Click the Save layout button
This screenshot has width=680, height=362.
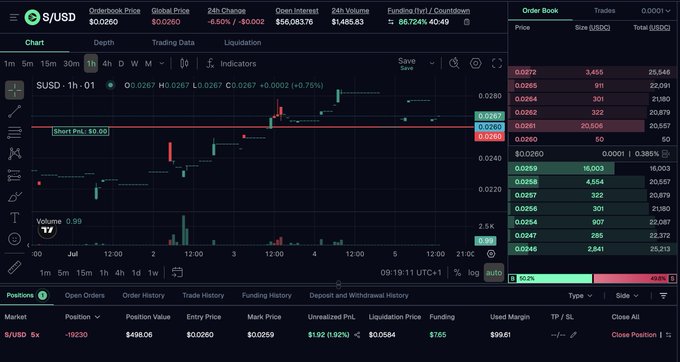tap(407, 63)
